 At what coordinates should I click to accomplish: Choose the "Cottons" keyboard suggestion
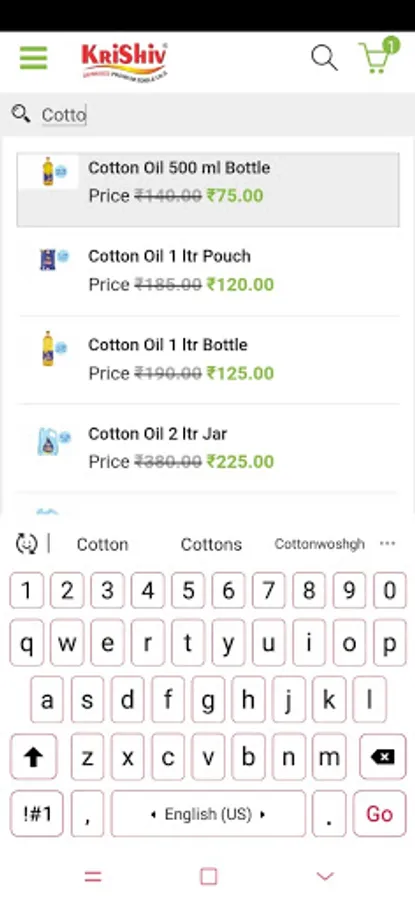tap(211, 544)
